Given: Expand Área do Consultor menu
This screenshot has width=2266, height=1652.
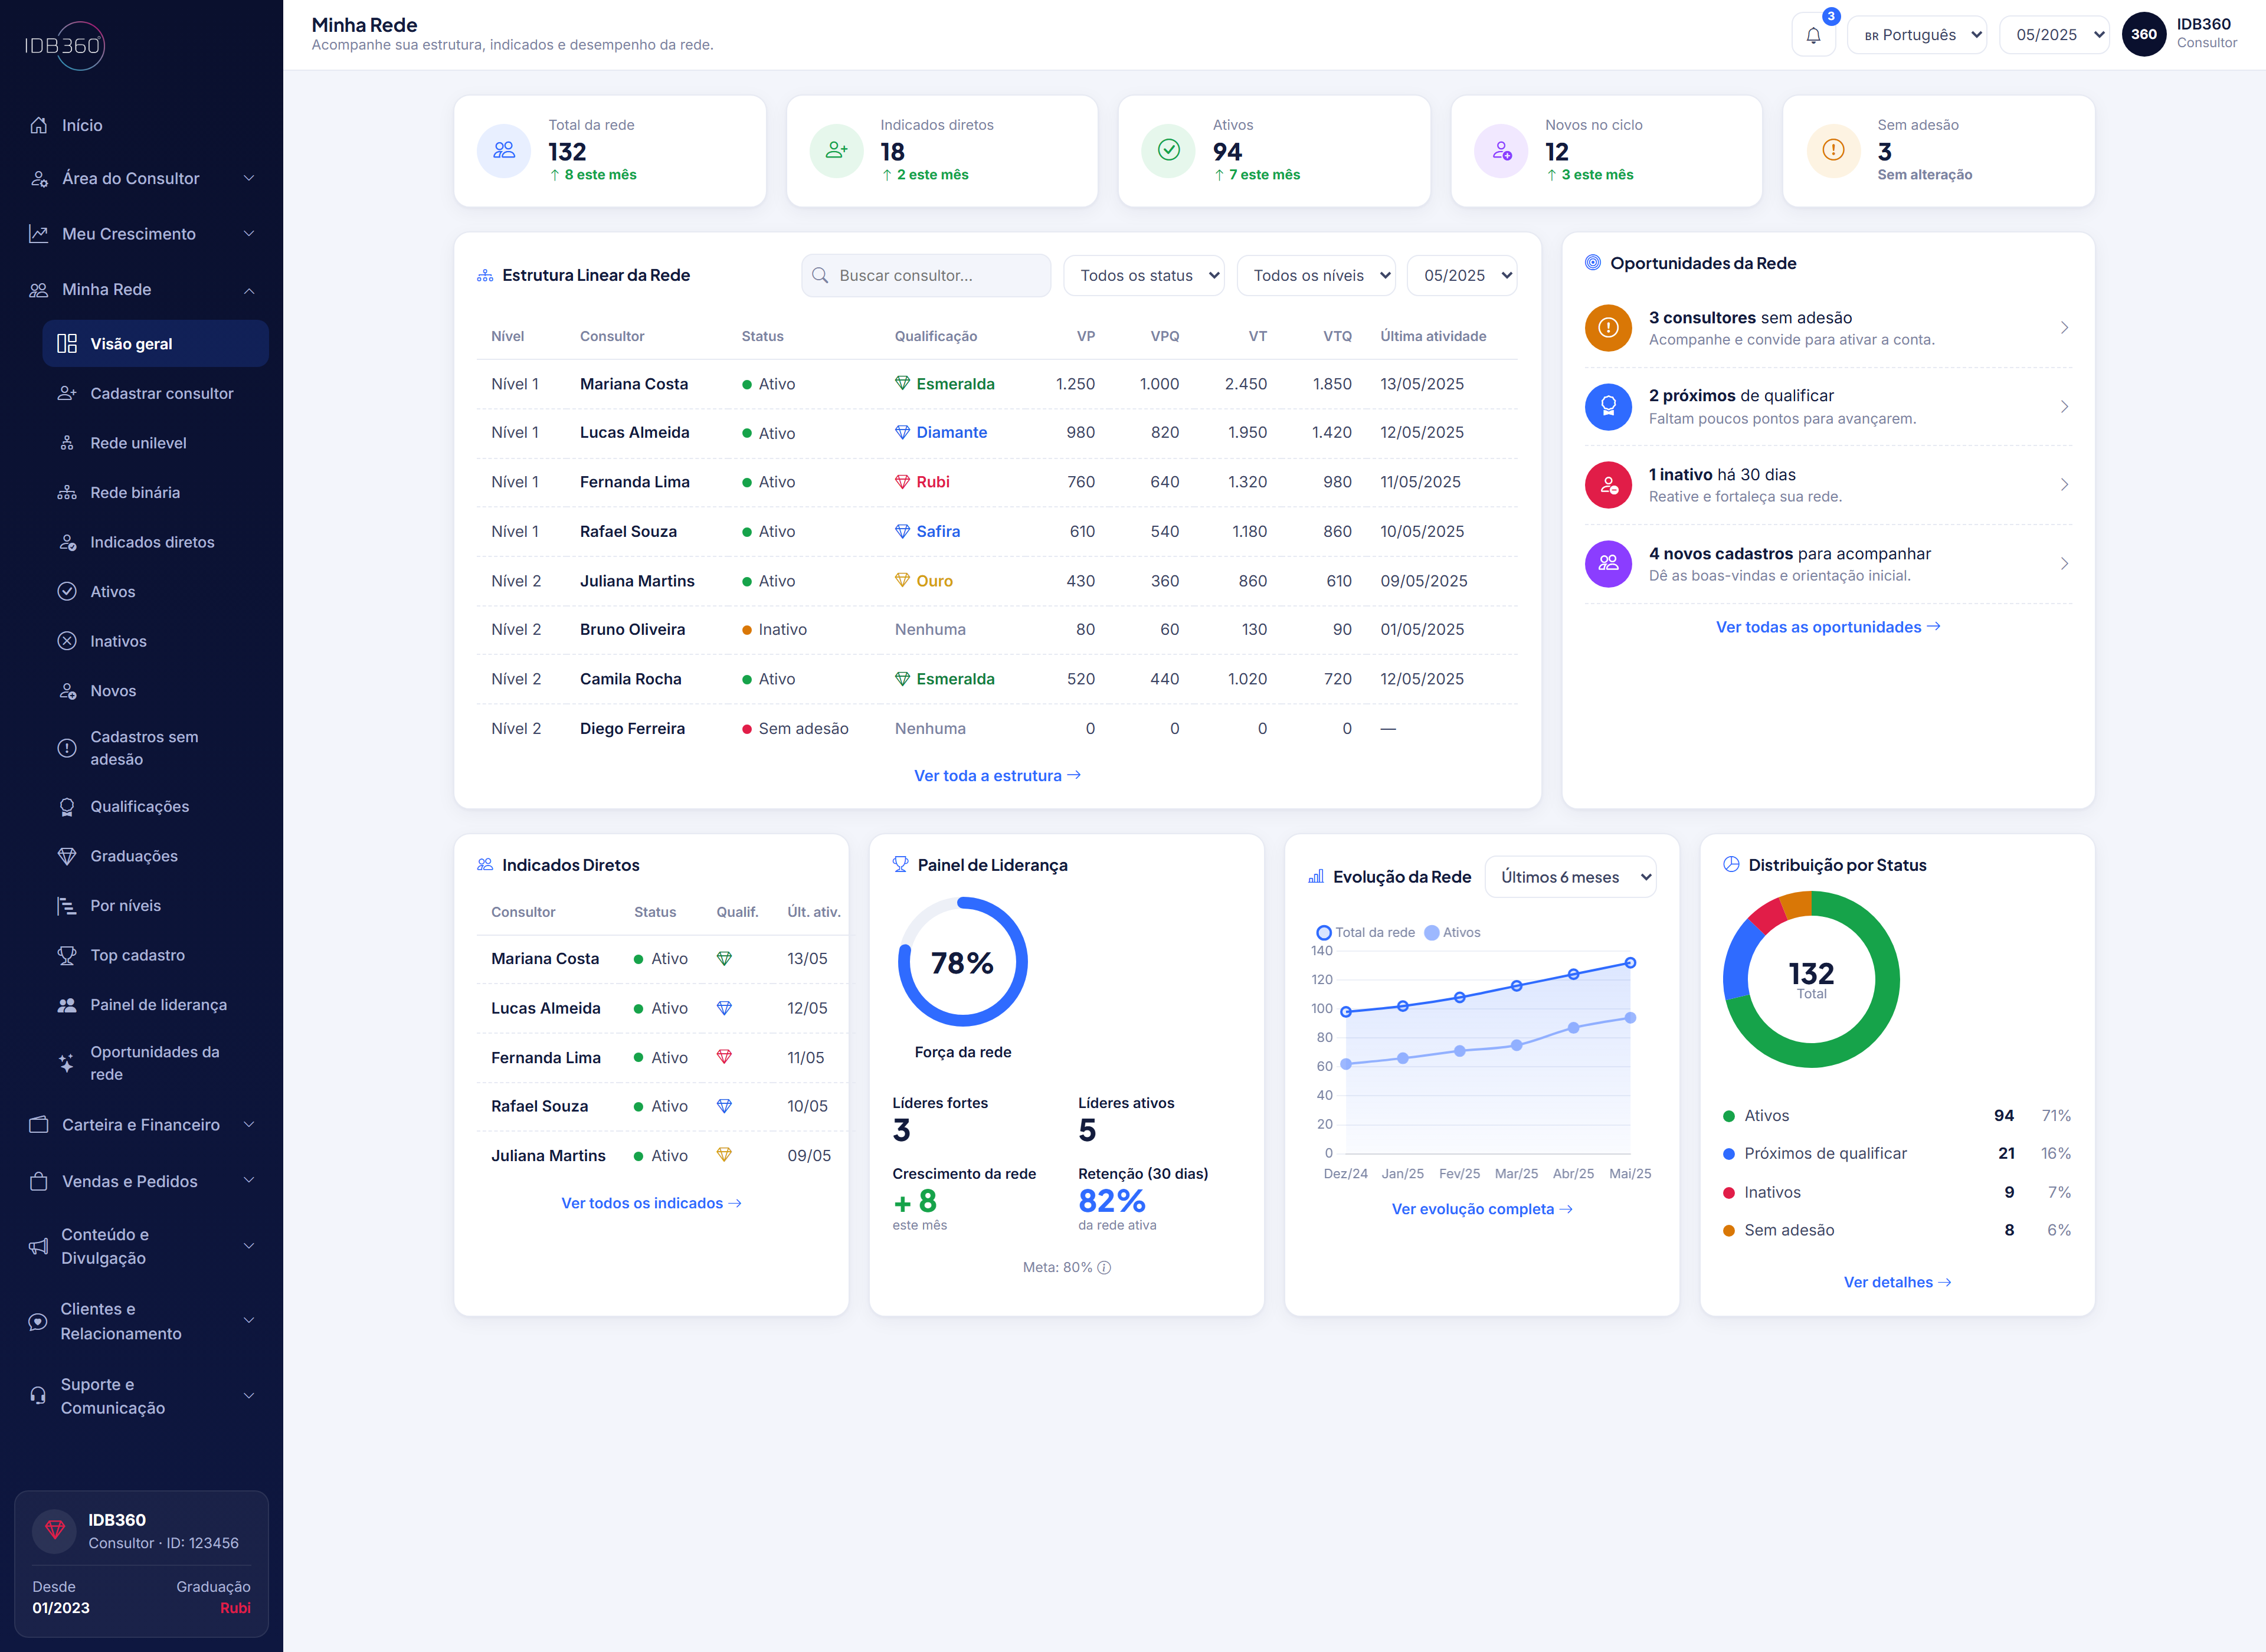Looking at the screenshot, I should click(141, 178).
